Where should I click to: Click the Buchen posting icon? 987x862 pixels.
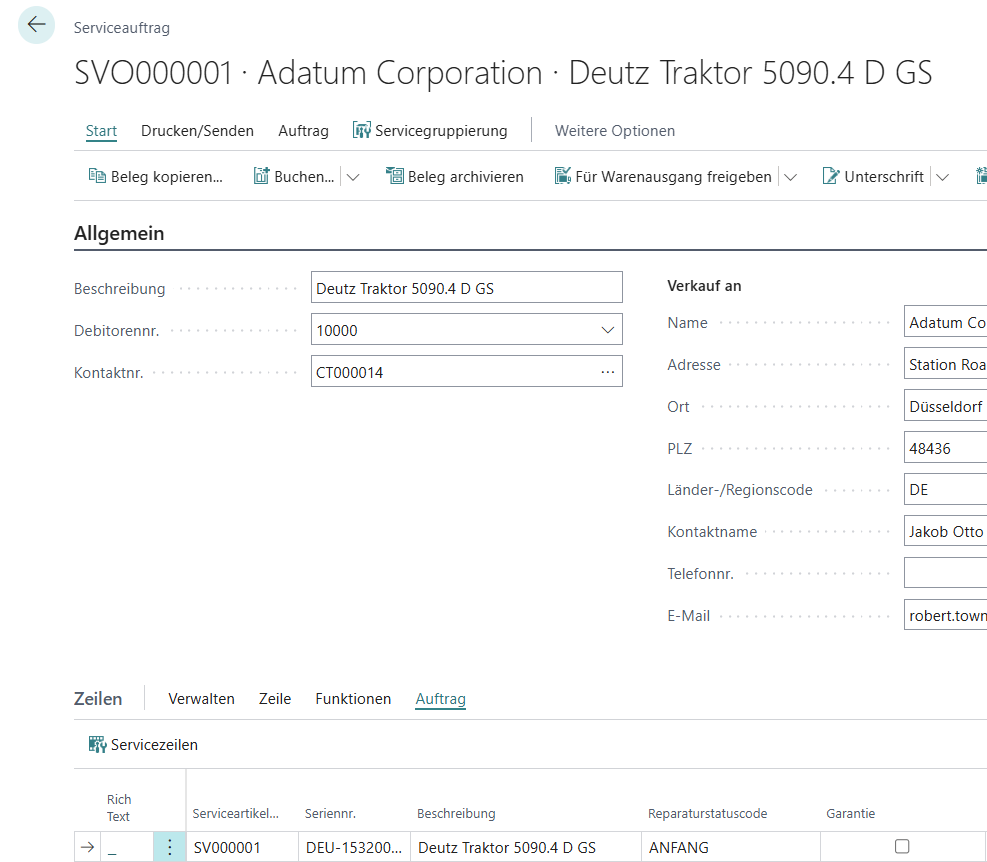point(261,176)
